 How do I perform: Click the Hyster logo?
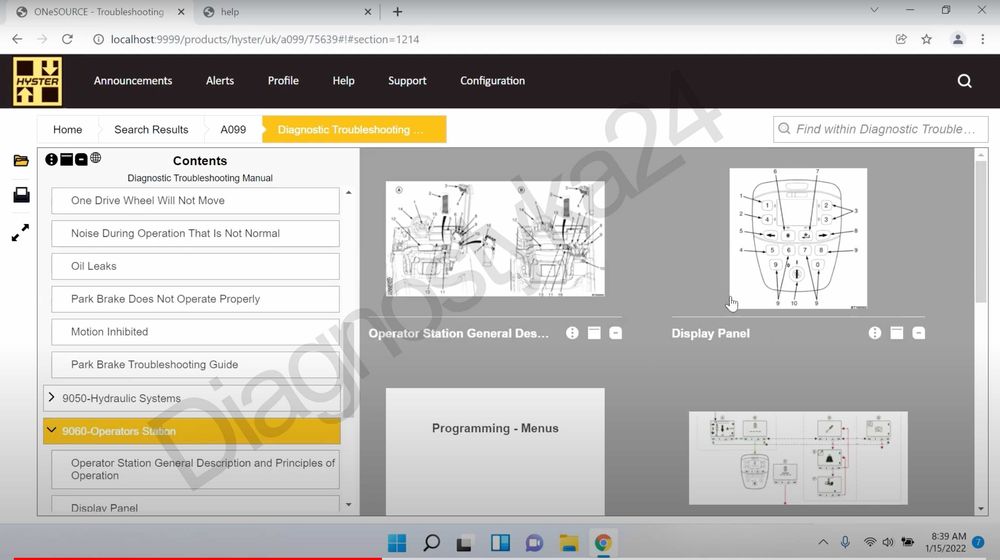(x=38, y=81)
